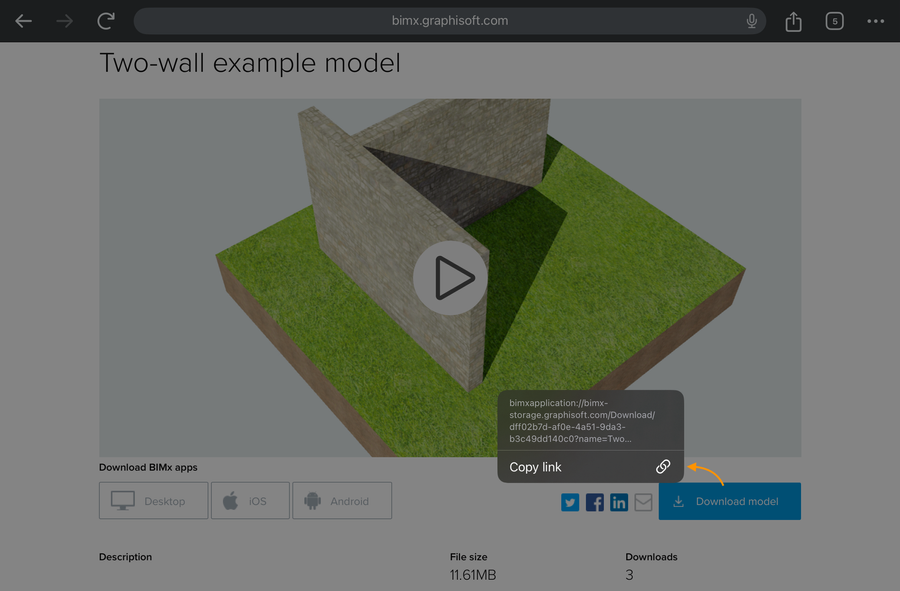The height and width of the screenshot is (591, 900).
Task: Click the Downloads label
Action: (651, 557)
